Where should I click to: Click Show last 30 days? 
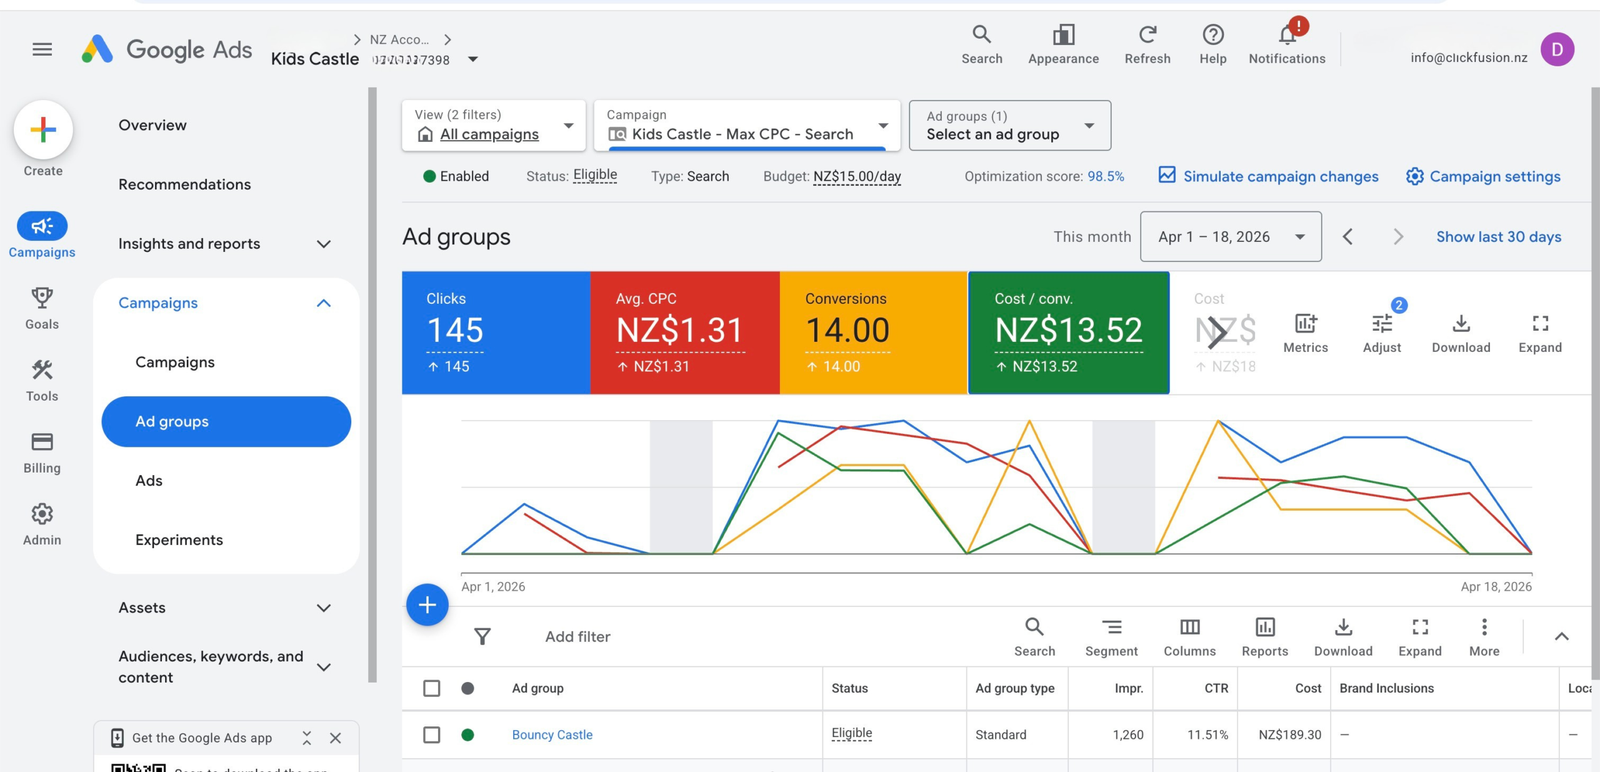pos(1498,237)
